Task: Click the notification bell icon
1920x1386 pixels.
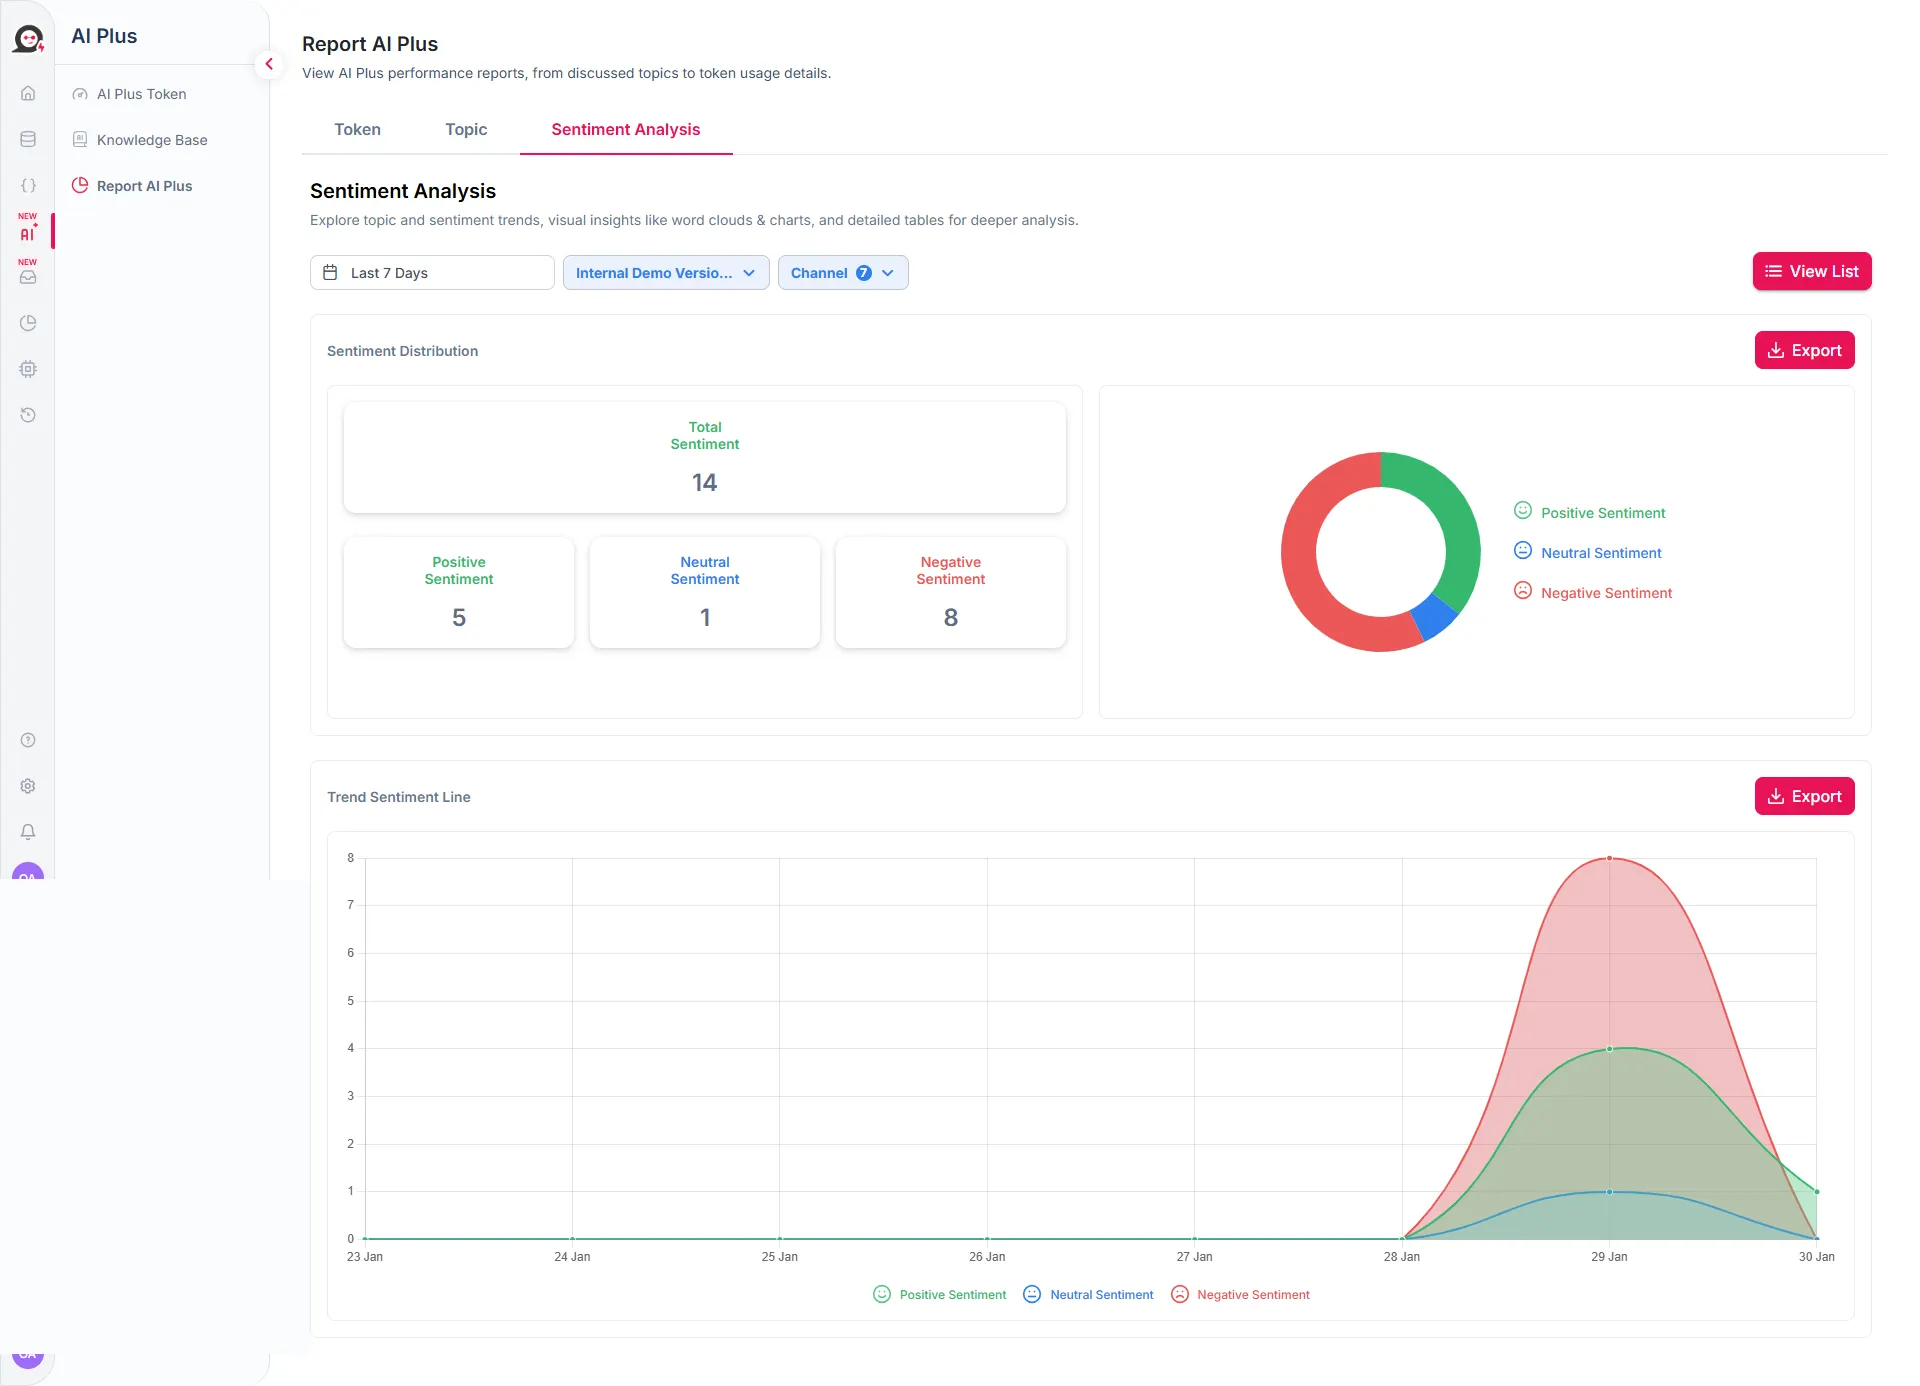Action: tap(28, 832)
